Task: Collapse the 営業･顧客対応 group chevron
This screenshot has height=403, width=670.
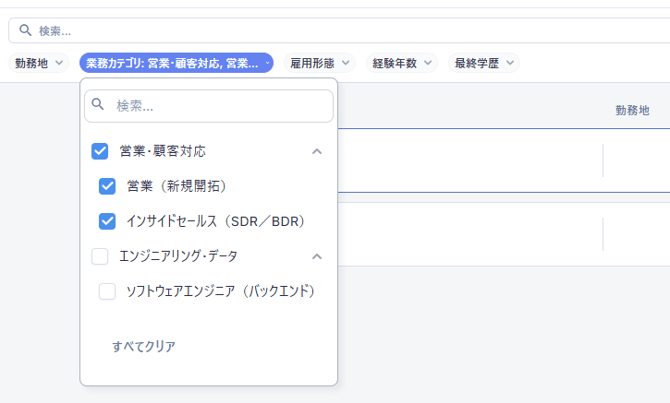Action: pyautogui.click(x=317, y=152)
